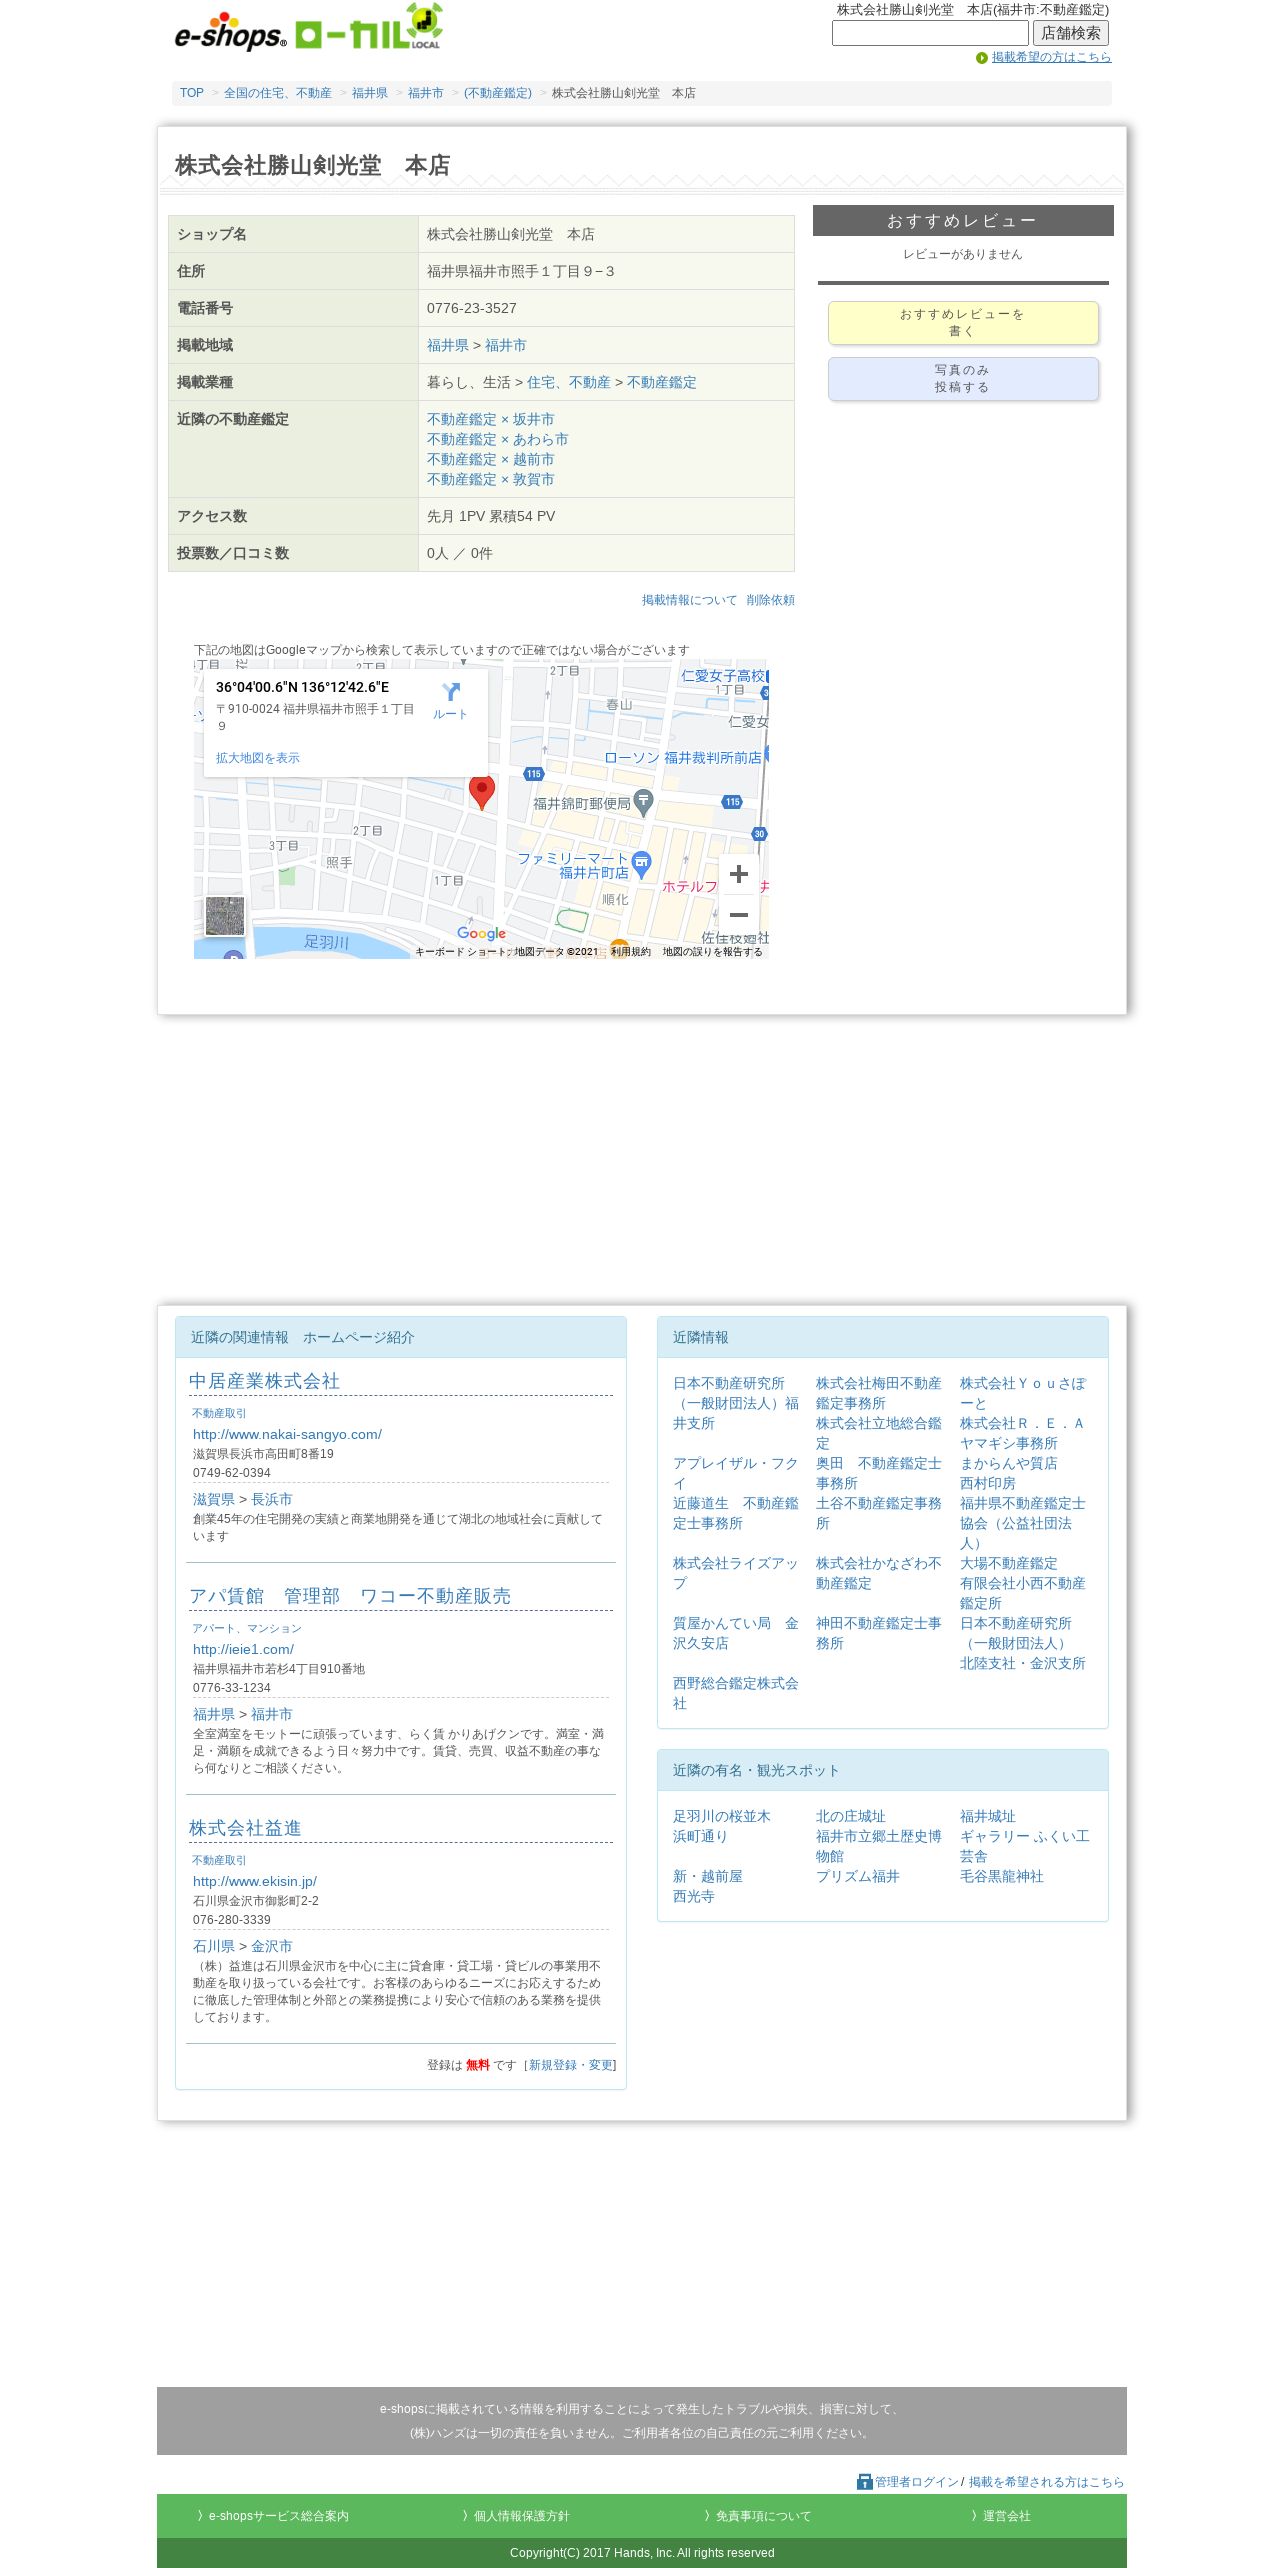The width and height of the screenshot is (1284, 2568).
Task: Open 不動産鑑定 × 越前市 link
Action: [491, 459]
